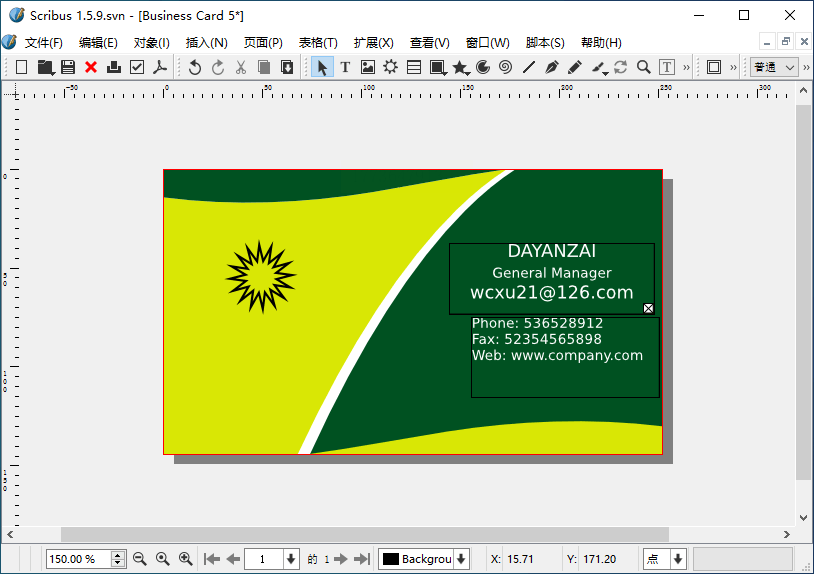Viewport: 814px width, 574px height.
Task: Go to the last page arrow
Action: point(362,559)
